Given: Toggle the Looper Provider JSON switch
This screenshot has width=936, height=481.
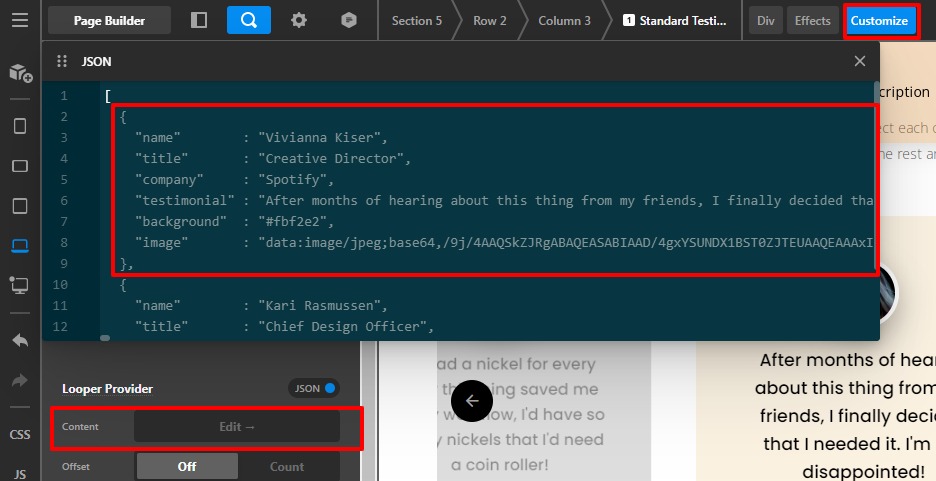Looking at the screenshot, I should click(314, 388).
